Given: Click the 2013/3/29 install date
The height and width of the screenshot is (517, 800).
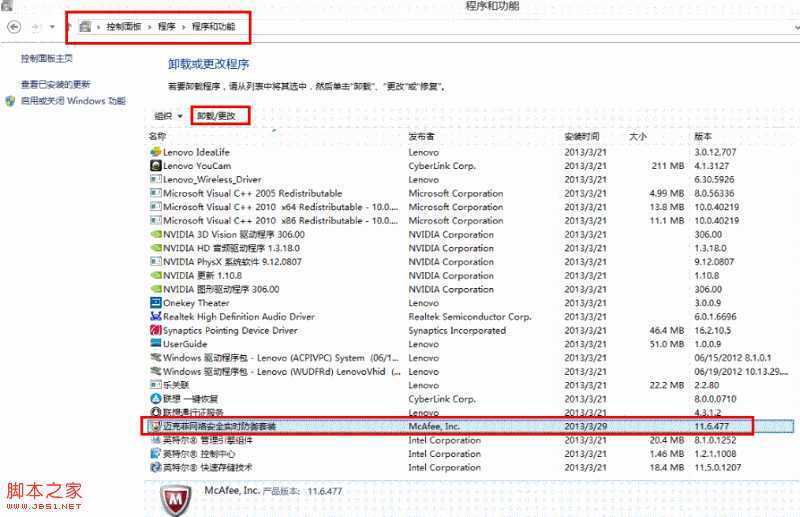Looking at the screenshot, I should (586, 426).
